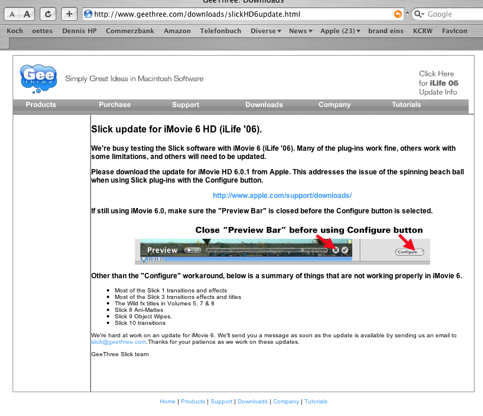Click the 'Simply Great Ideas in Macintosh Software' tagline
483x416 pixels.
(134, 79)
